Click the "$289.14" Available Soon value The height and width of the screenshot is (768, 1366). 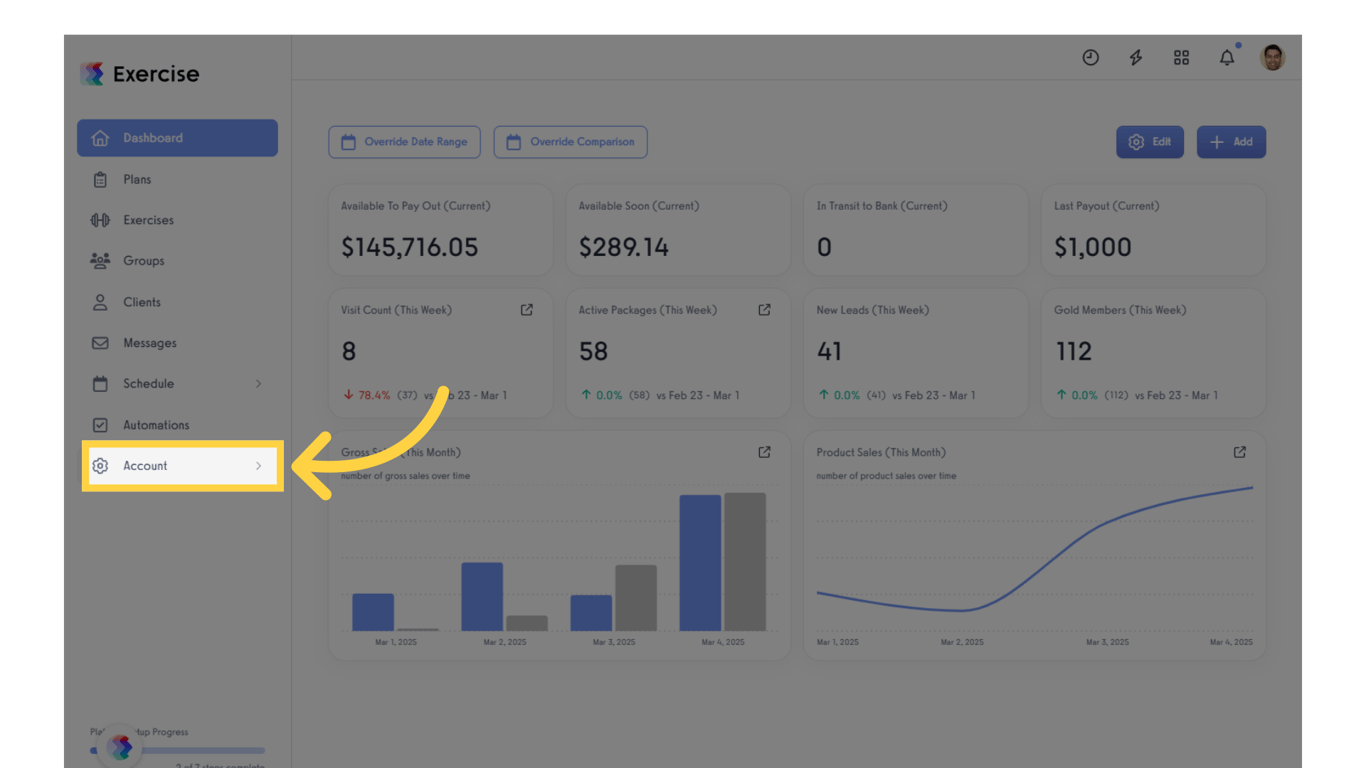pos(624,247)
